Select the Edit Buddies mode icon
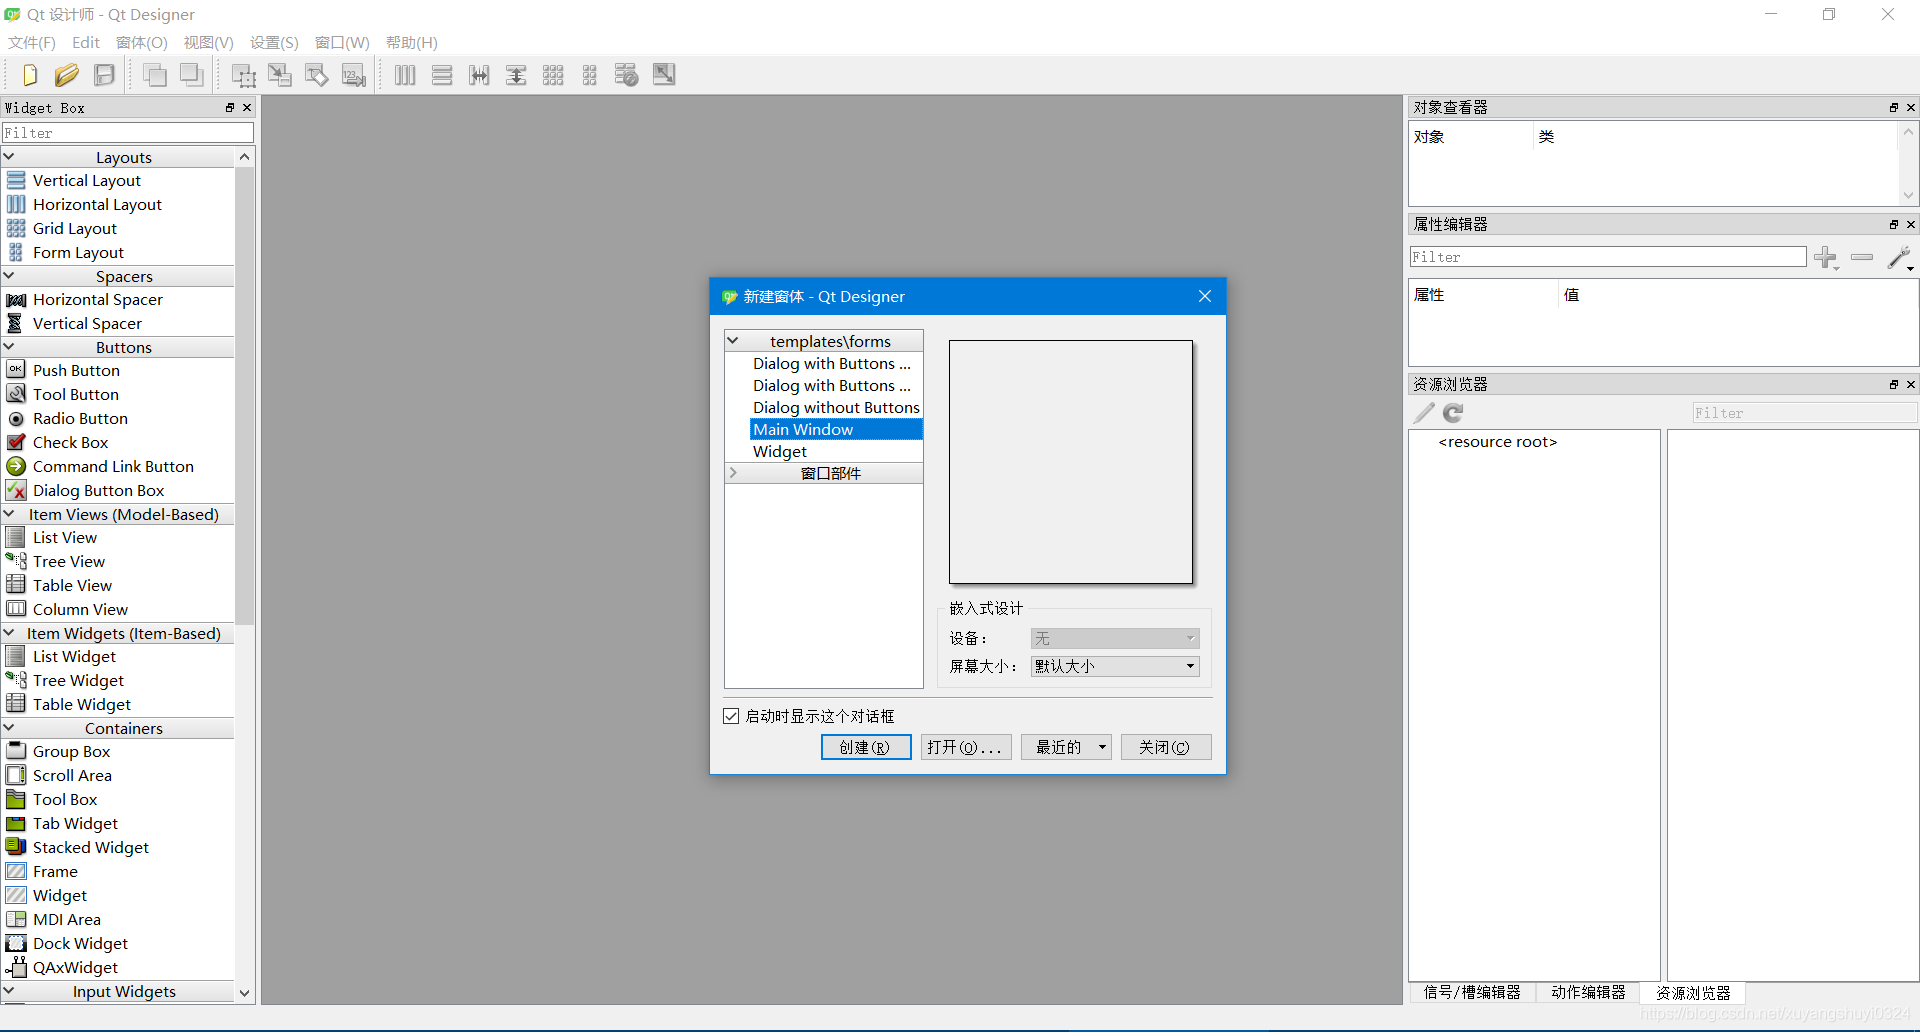The image size is (1920, 1032). tap(317, 75)
